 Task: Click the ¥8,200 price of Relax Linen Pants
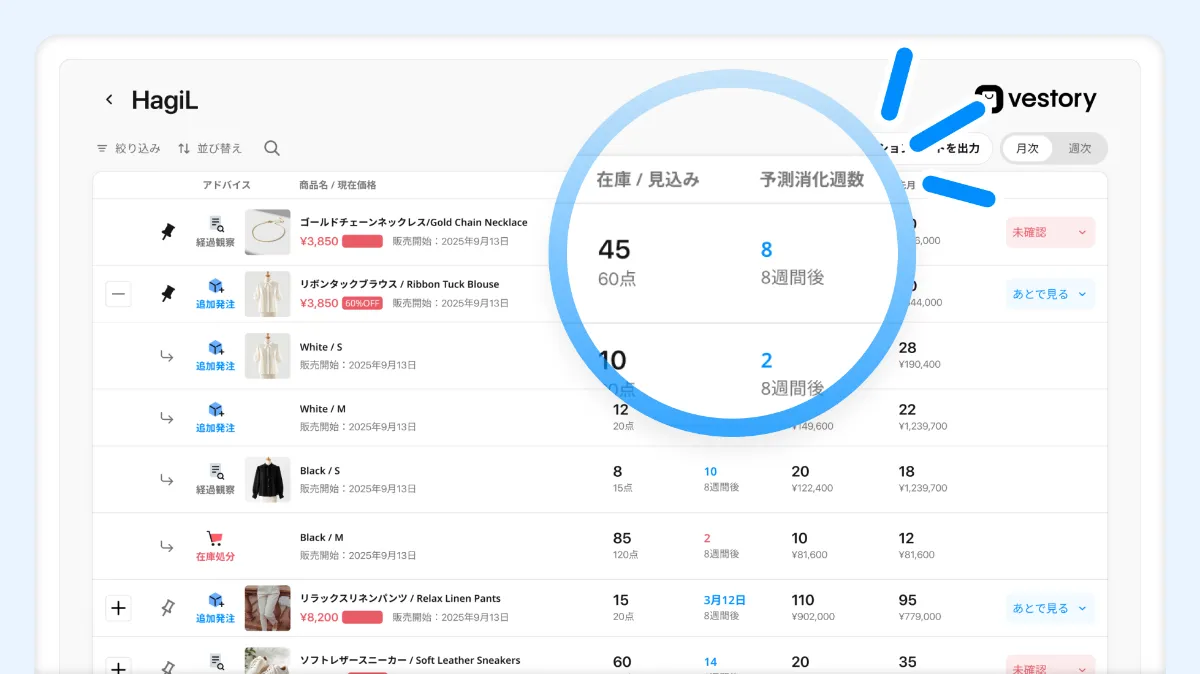319,617
